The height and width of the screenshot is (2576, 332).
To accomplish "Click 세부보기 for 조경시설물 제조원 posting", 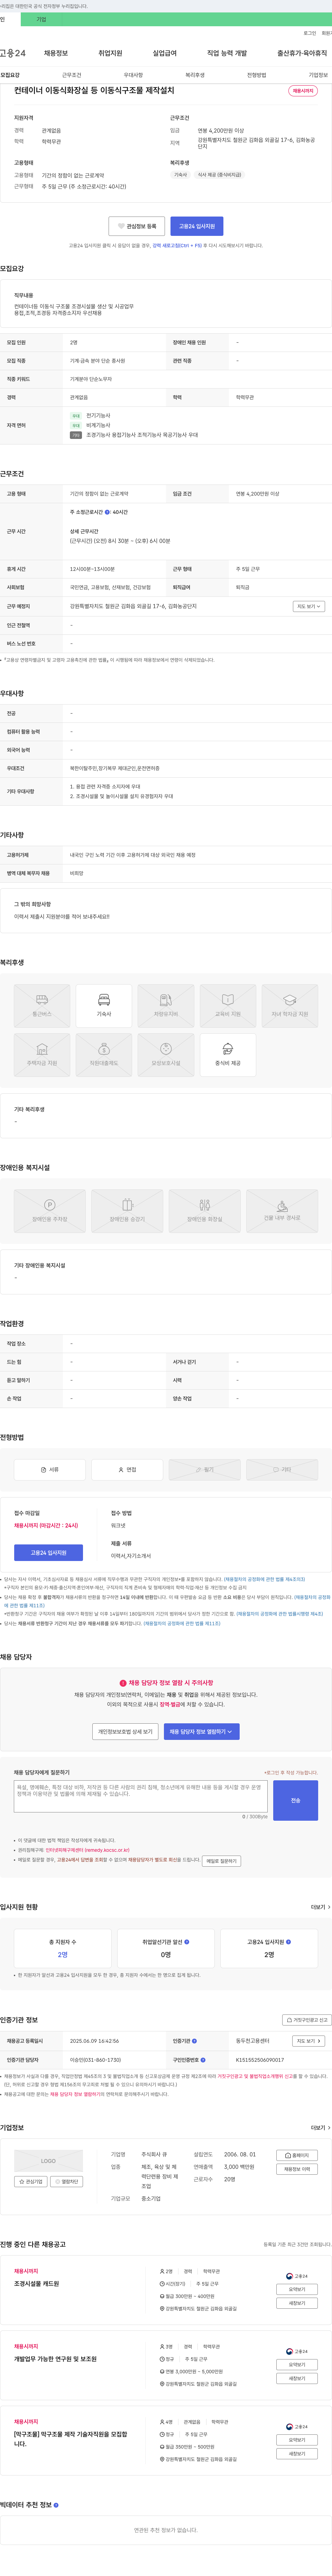I will click(297, 2303).
